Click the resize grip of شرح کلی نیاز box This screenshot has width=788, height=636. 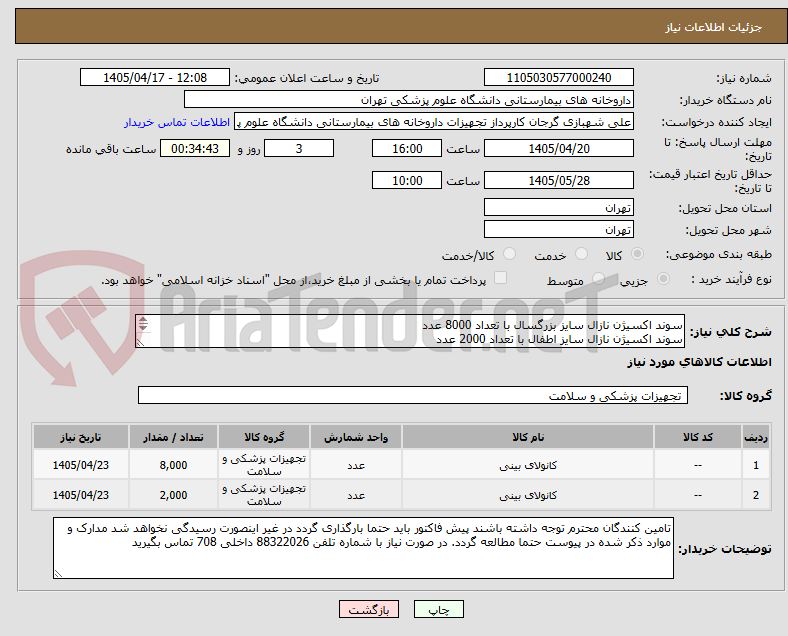click(140, 342)
